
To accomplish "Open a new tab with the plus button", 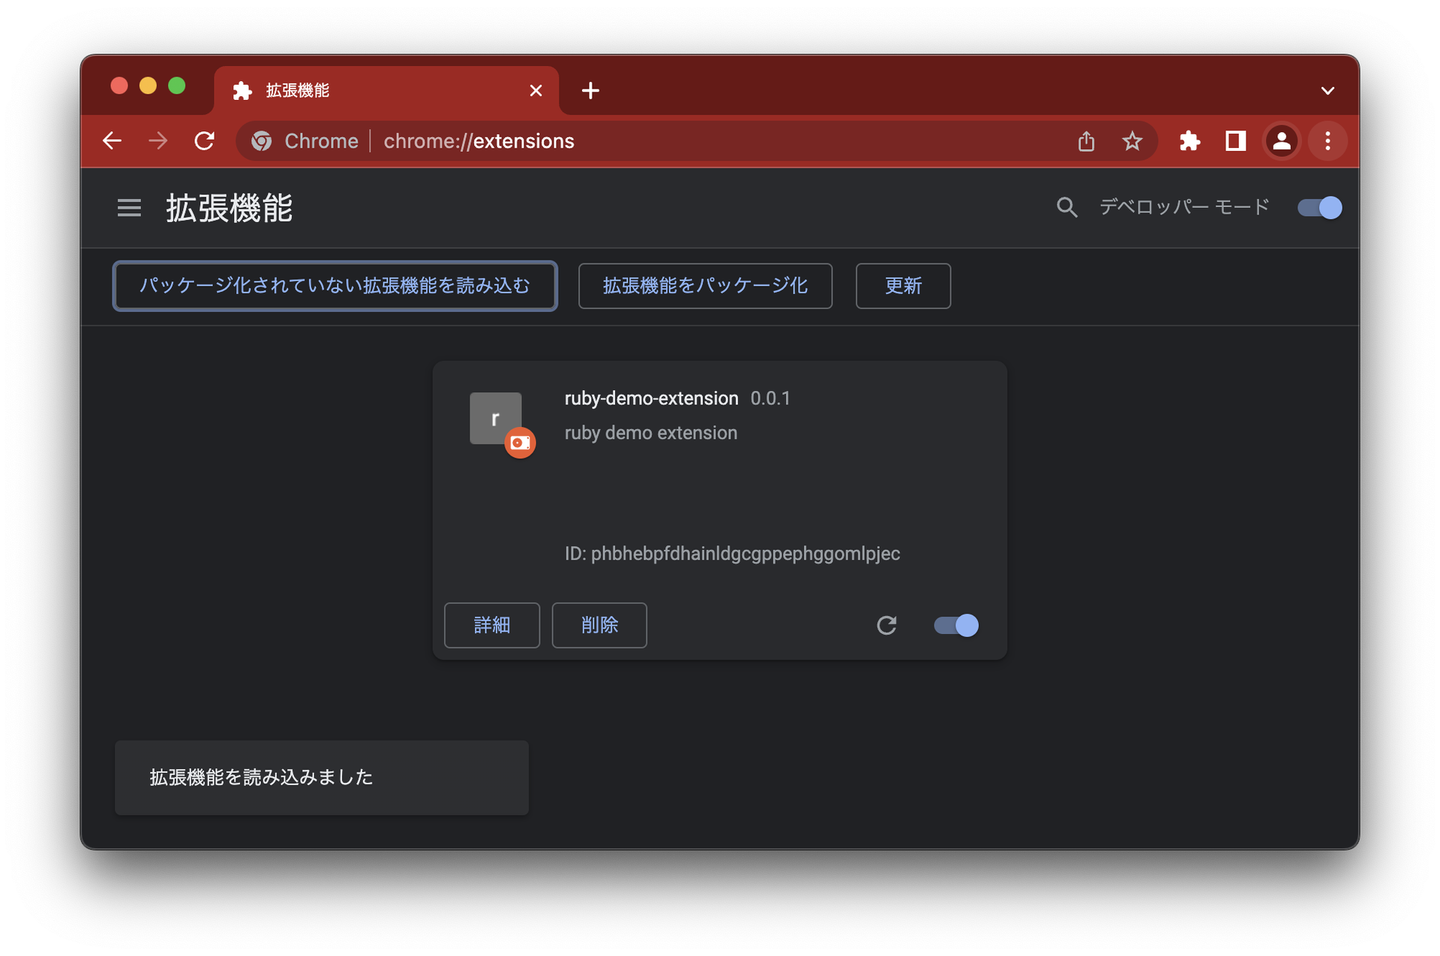I will [x=590, y=91].
